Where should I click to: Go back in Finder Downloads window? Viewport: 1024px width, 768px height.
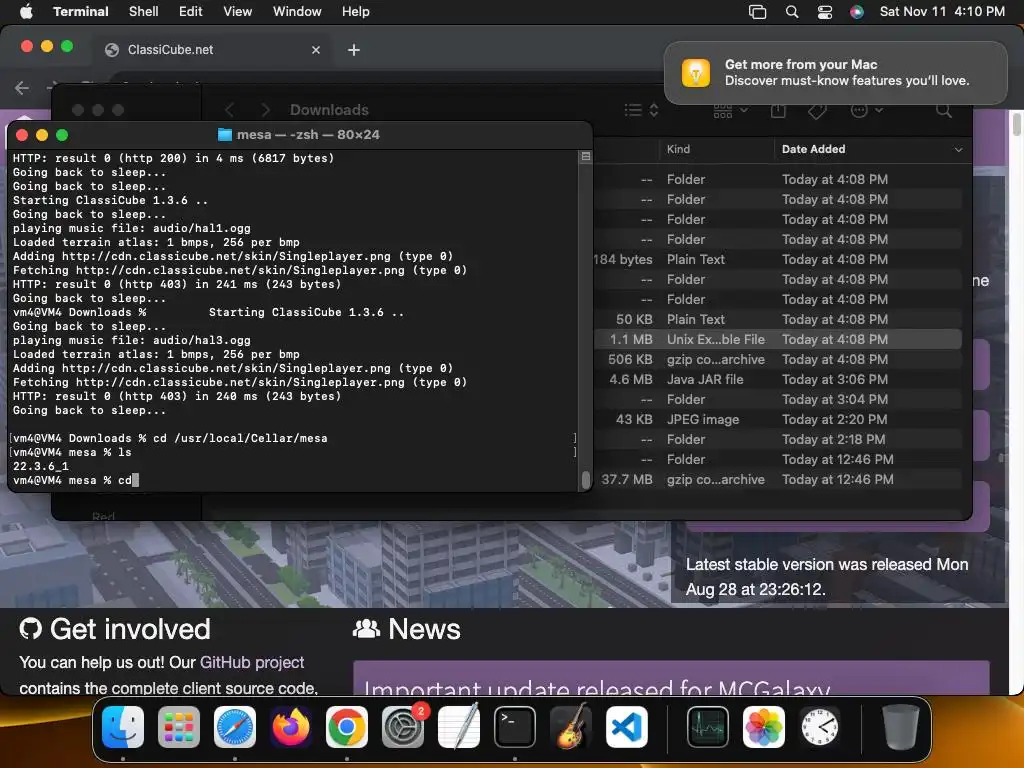[x=230, y=110]
